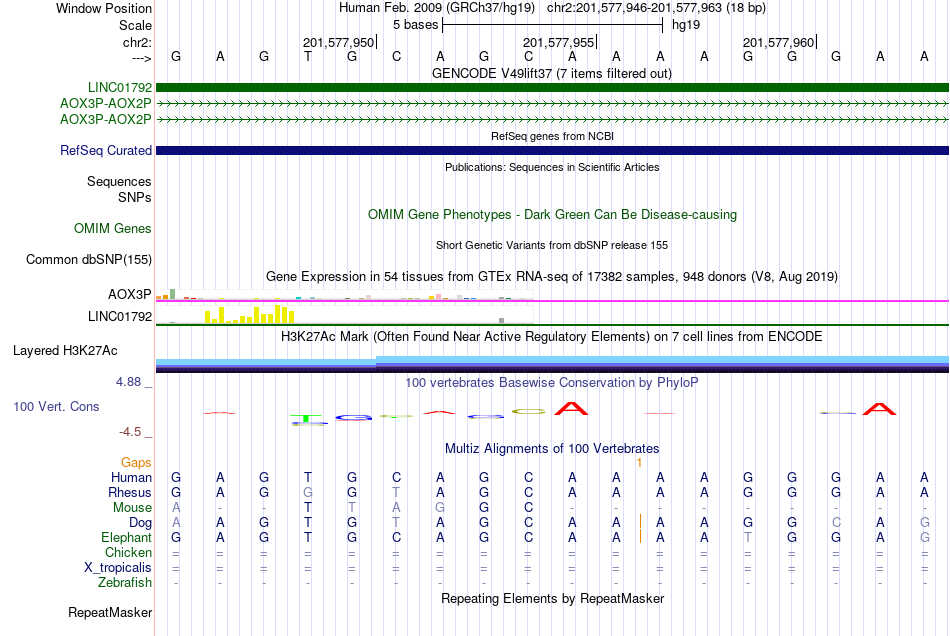This screenshot has width=950, height=636.
Task: Click the OMIM Genes label
Action: click(x=112, y=228)
